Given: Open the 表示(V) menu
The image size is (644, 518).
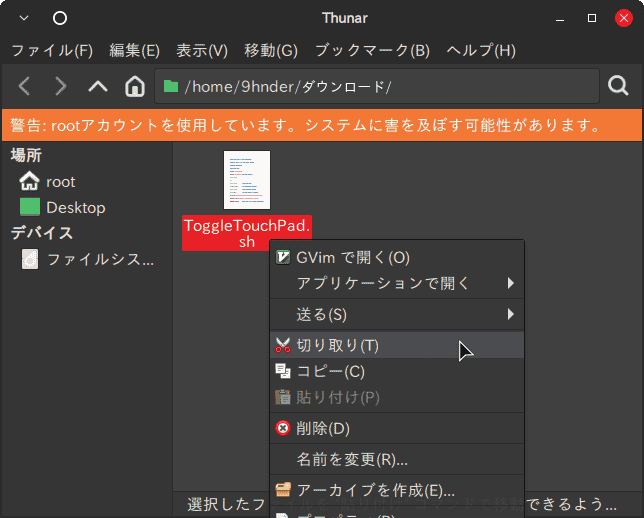Looking at the screenshot, I should point(202,51).
